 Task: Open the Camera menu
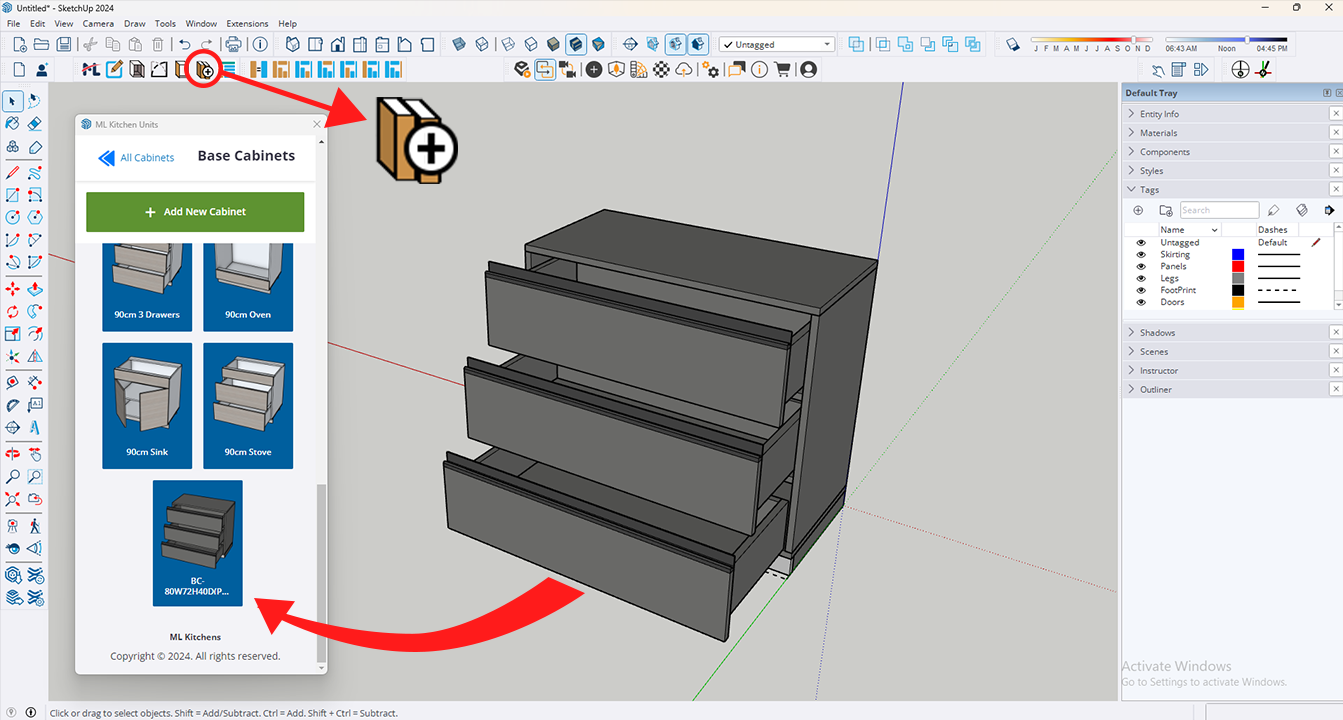(98, 23)
